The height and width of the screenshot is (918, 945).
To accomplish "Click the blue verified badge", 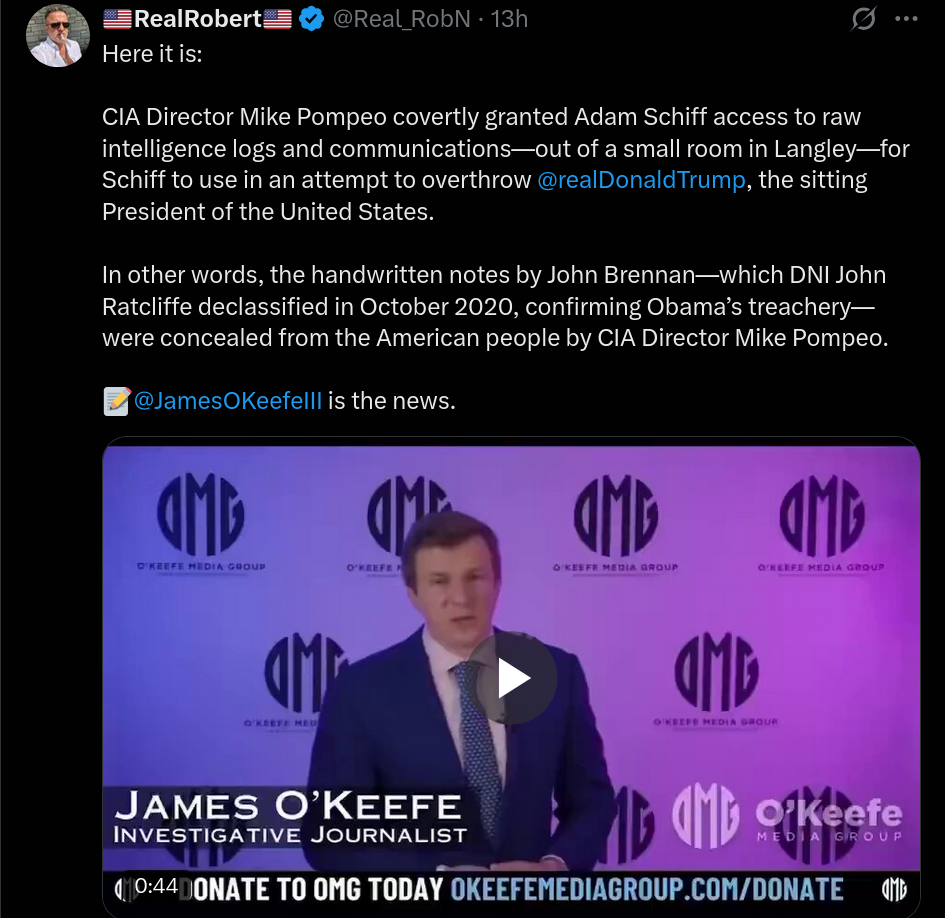I will [312, 19].
